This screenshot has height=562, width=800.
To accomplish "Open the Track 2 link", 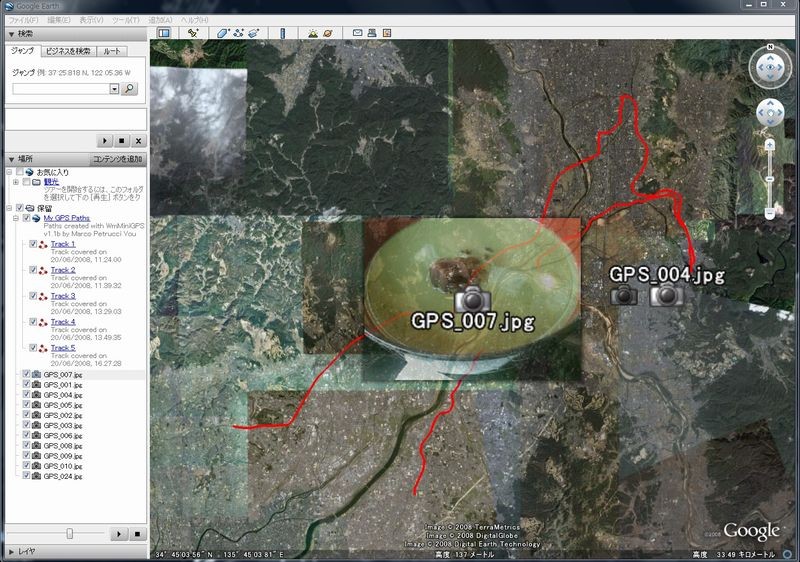I will click(63, 270).
